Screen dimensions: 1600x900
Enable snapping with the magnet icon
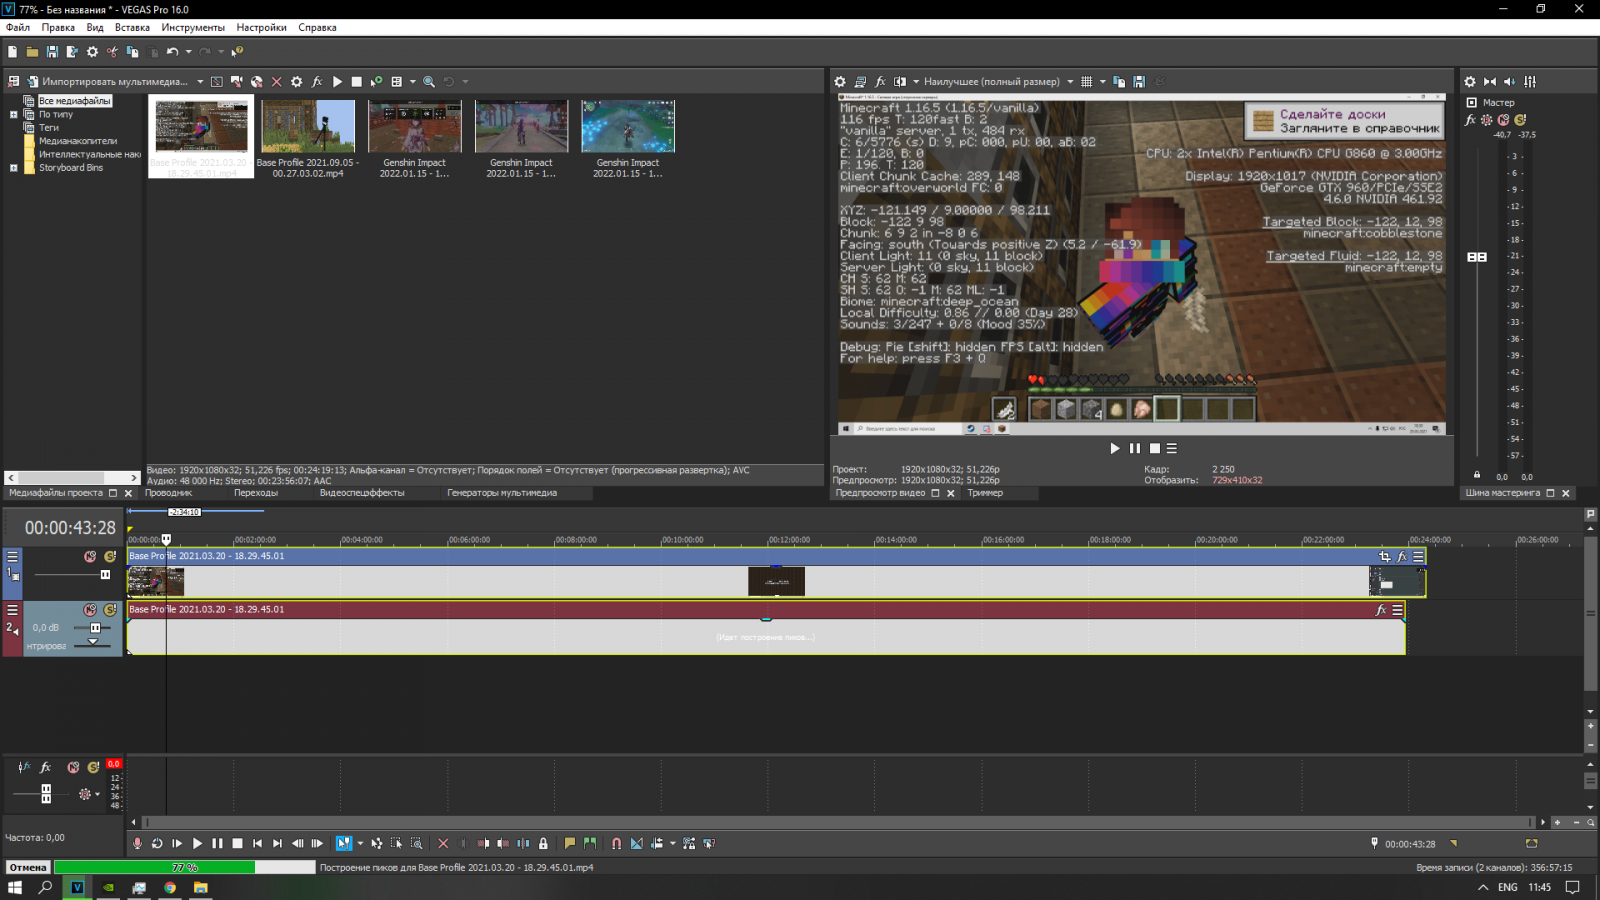point(616,844)
